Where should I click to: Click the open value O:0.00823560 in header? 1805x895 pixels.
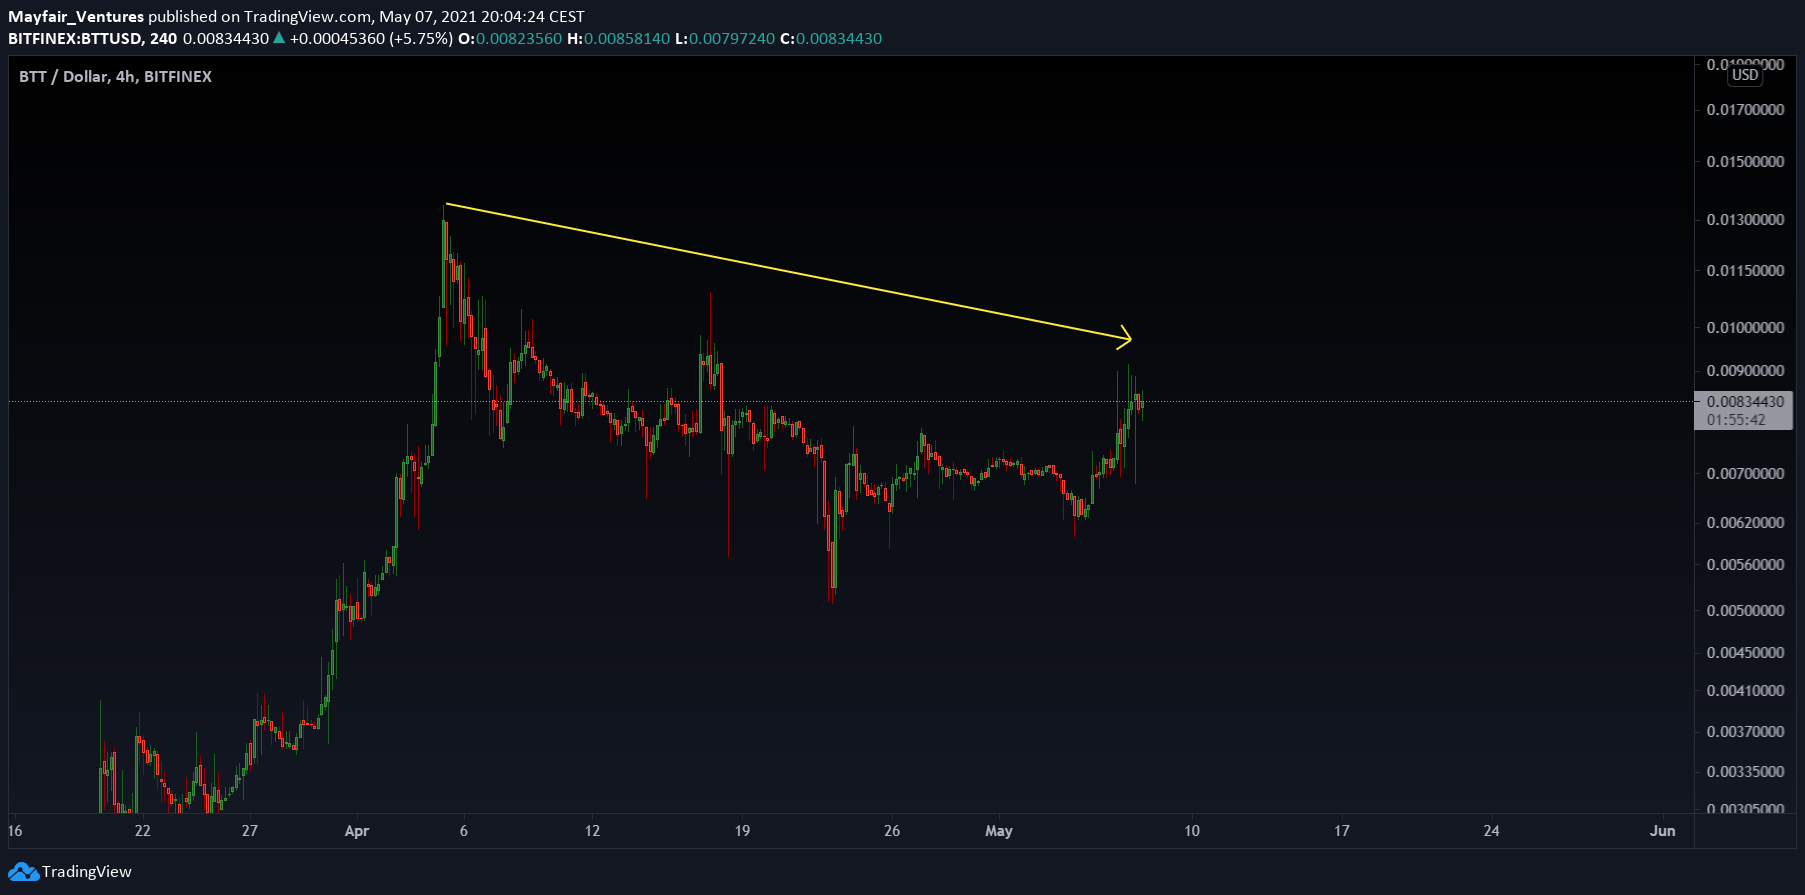point(510,38)
